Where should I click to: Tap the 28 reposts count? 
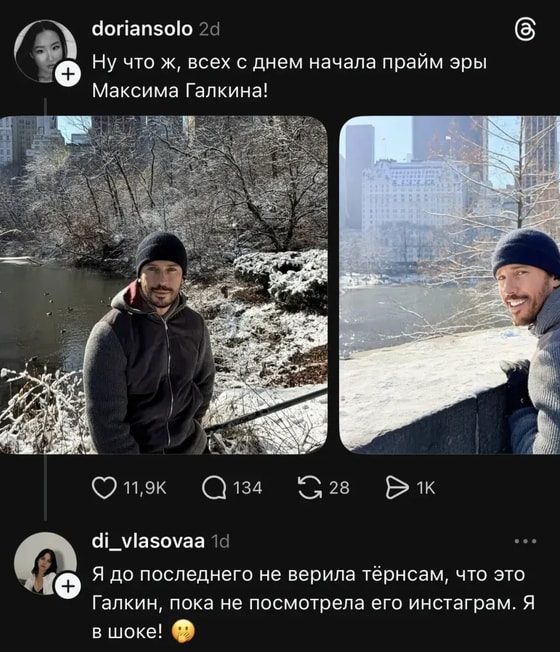(339, 488)
